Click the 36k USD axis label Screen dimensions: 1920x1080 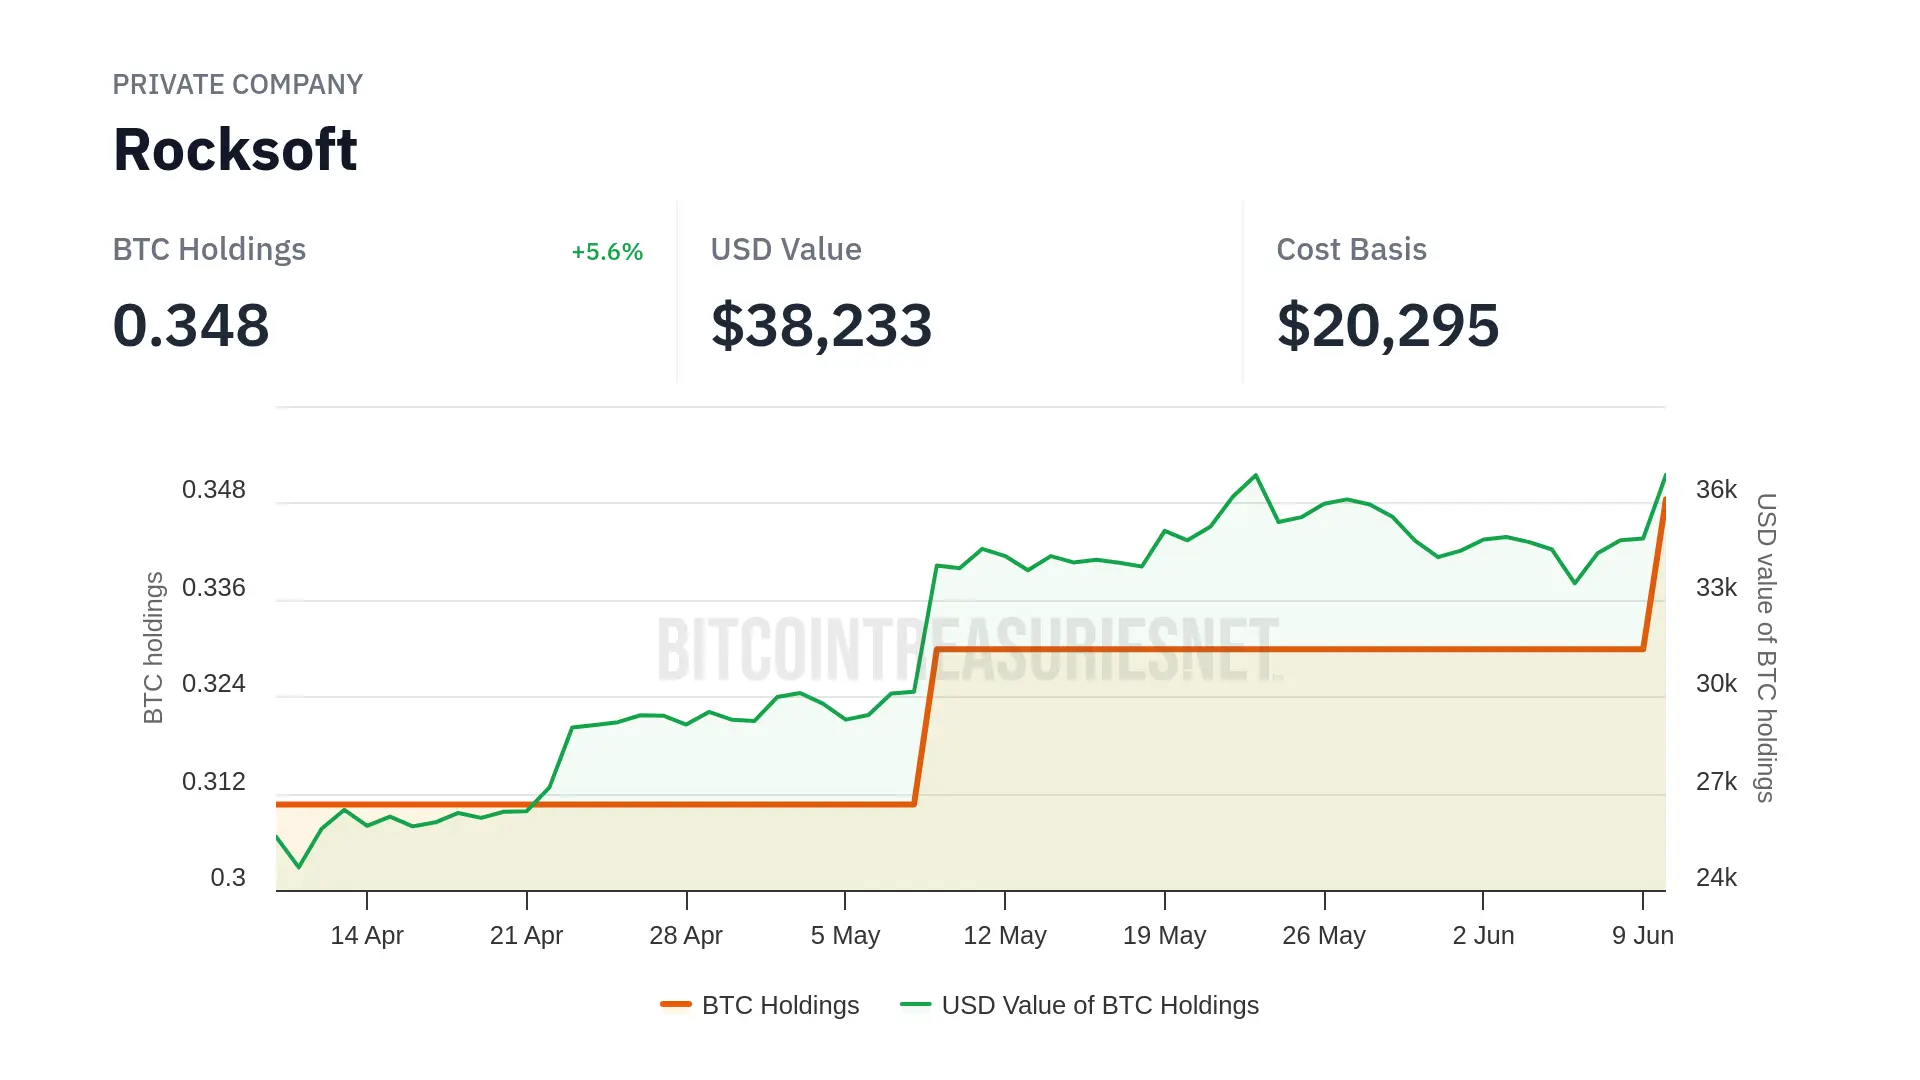pos(1716,490)
